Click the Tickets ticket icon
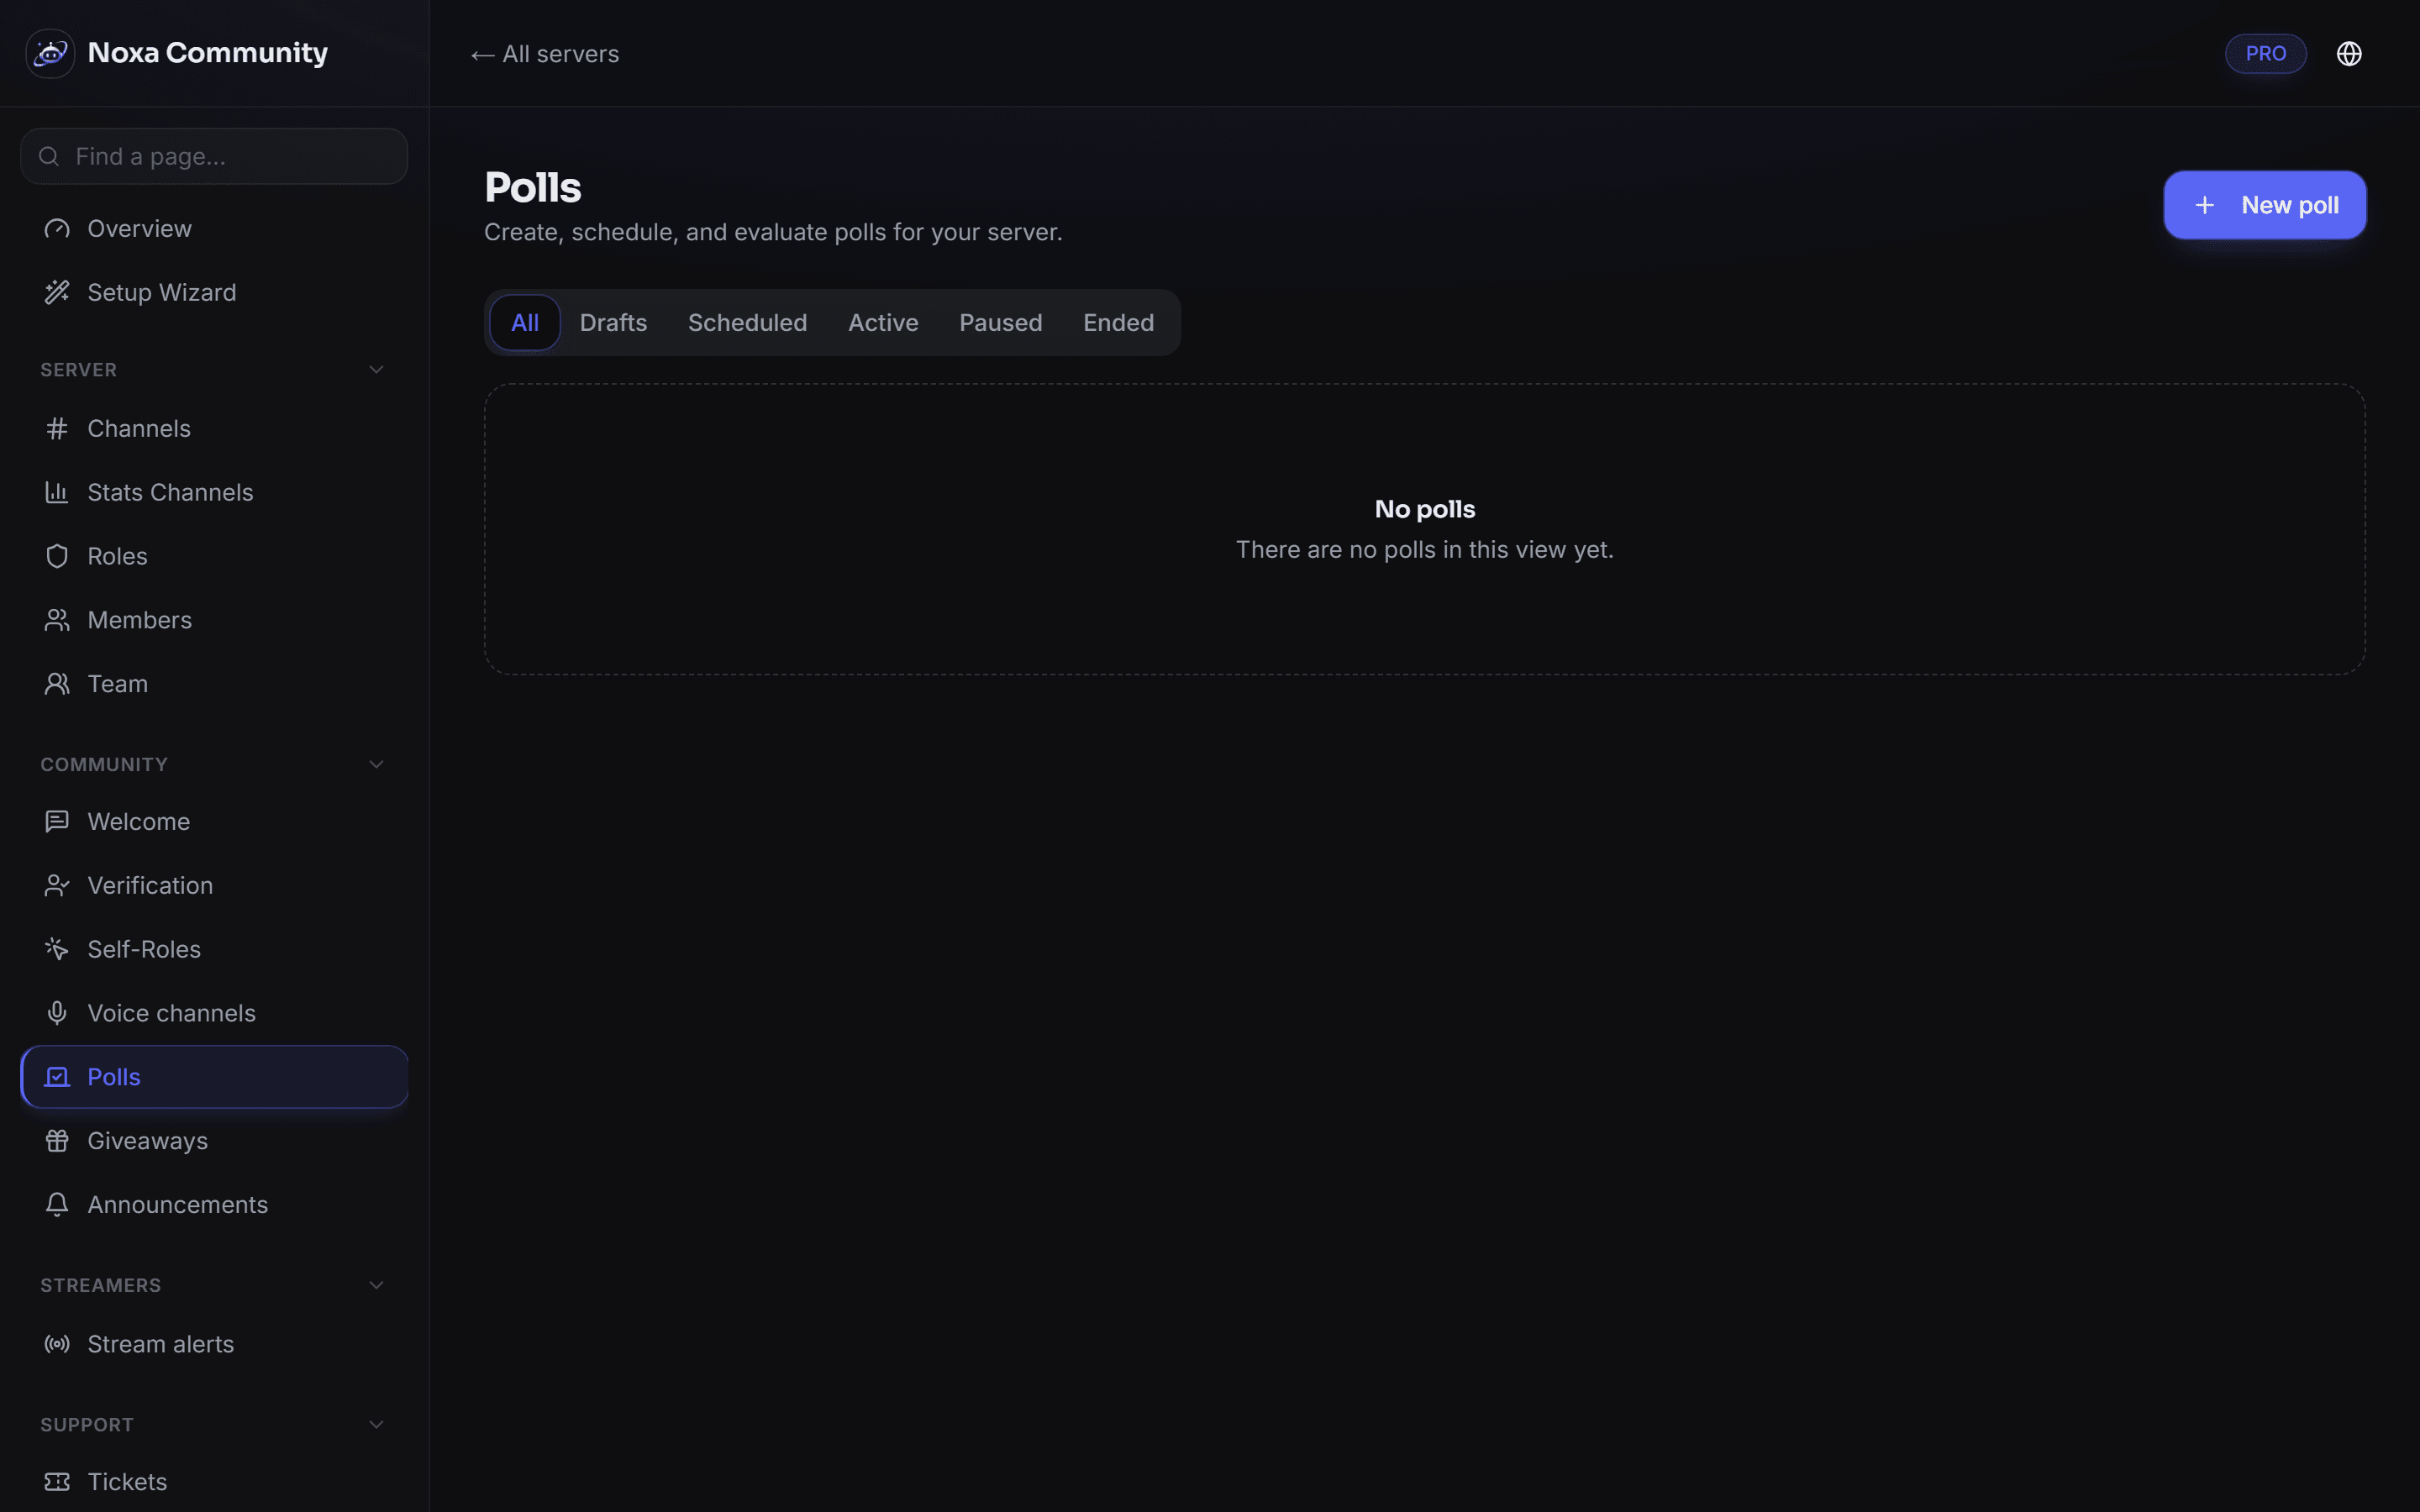The image size is (2420, 1512). click(x=57, y=1483)
